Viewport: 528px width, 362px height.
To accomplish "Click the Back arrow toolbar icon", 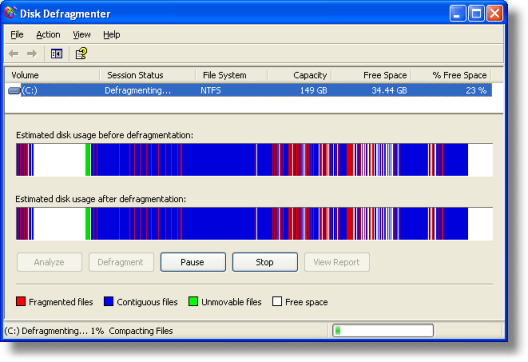I will [x=14, y=54].
